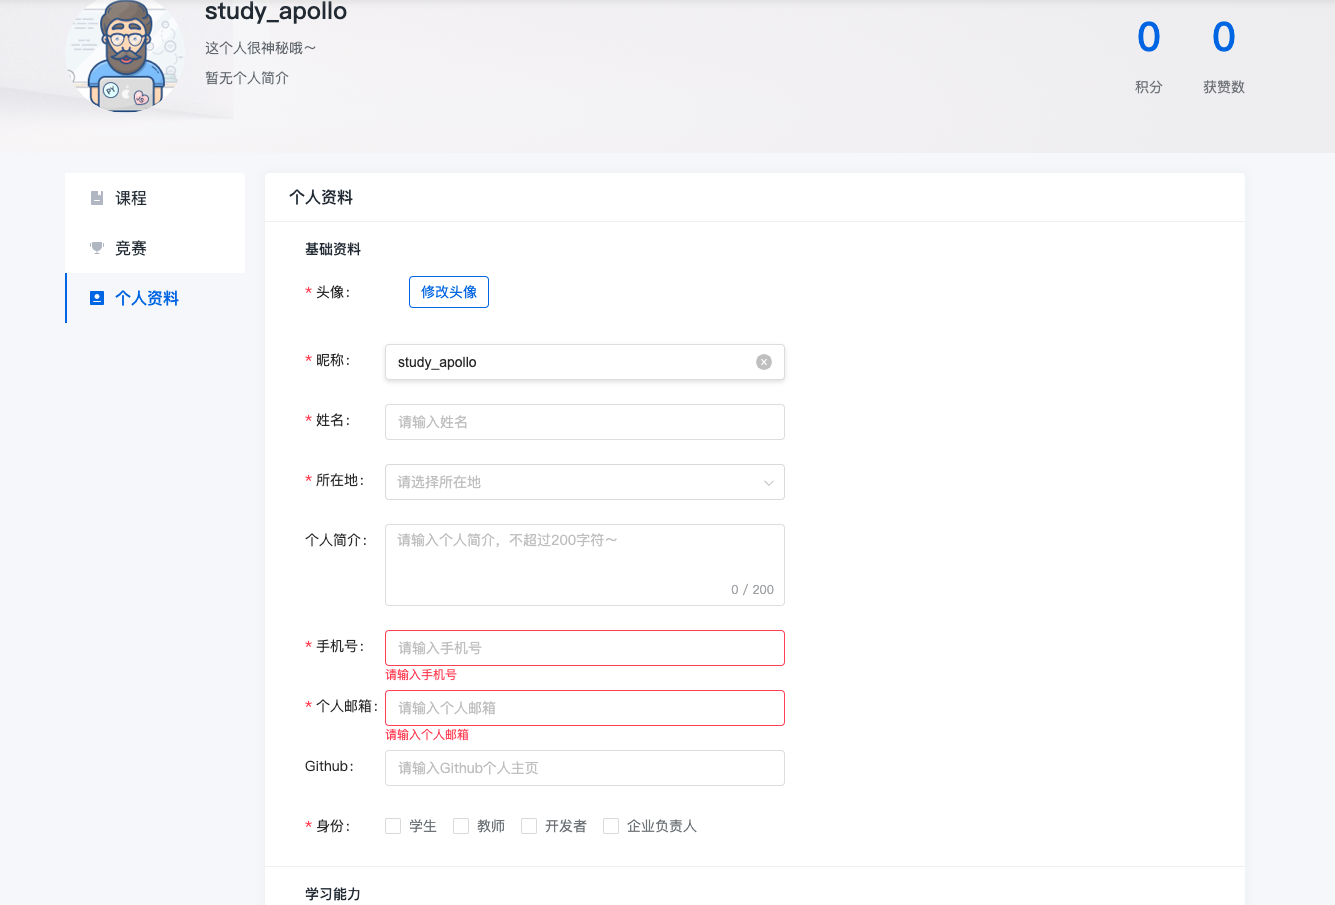Check the 教师 identity checkbox
The height and width of the screenshot is (905, 1335).
point(461,826)
